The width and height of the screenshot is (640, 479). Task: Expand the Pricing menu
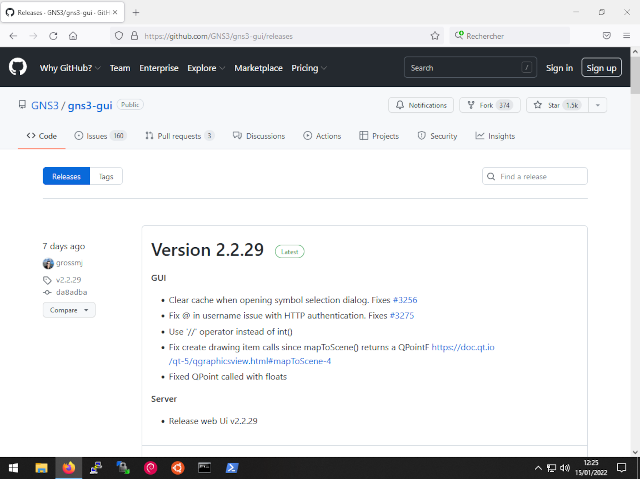309,68
